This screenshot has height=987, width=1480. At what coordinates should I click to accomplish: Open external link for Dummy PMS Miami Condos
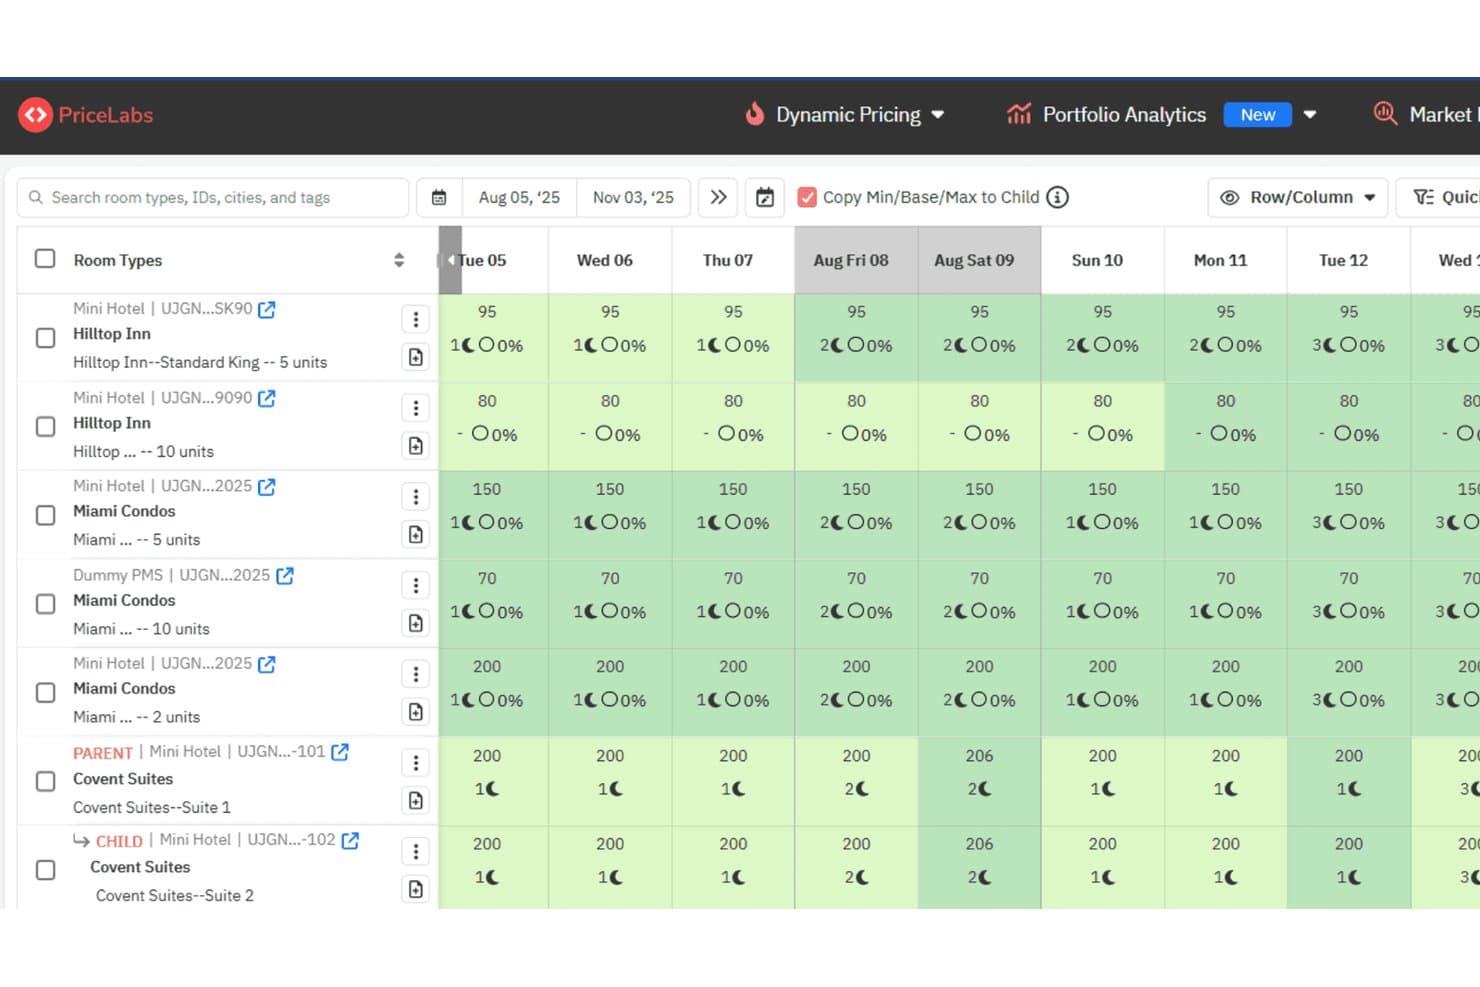(285, 576)
